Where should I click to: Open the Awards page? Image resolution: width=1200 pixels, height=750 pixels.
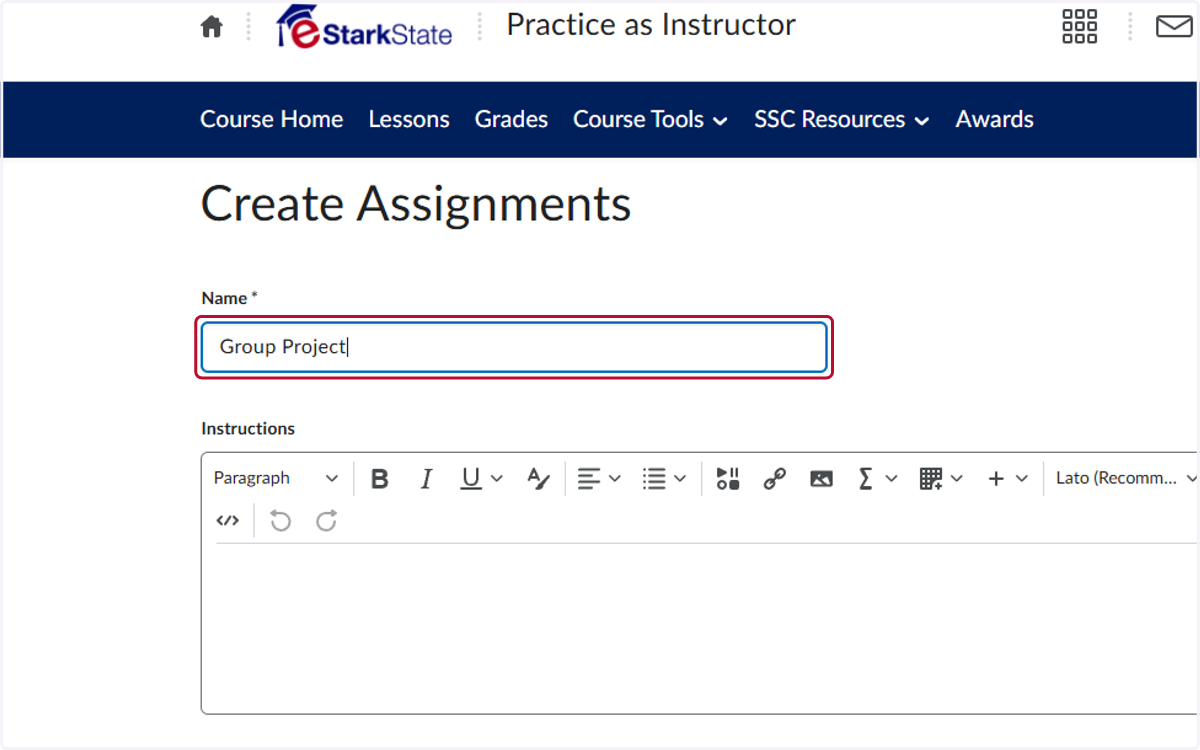coord(995,120)
